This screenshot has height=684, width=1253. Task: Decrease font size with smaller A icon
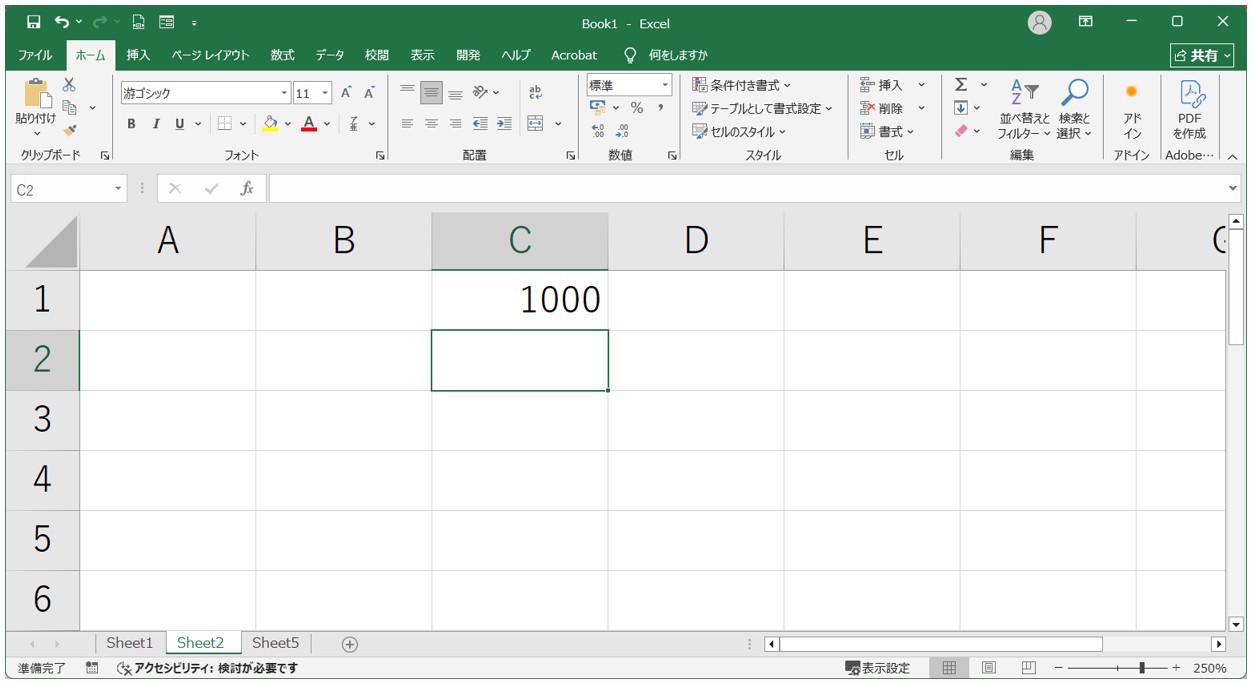click(x=369, y=93)
